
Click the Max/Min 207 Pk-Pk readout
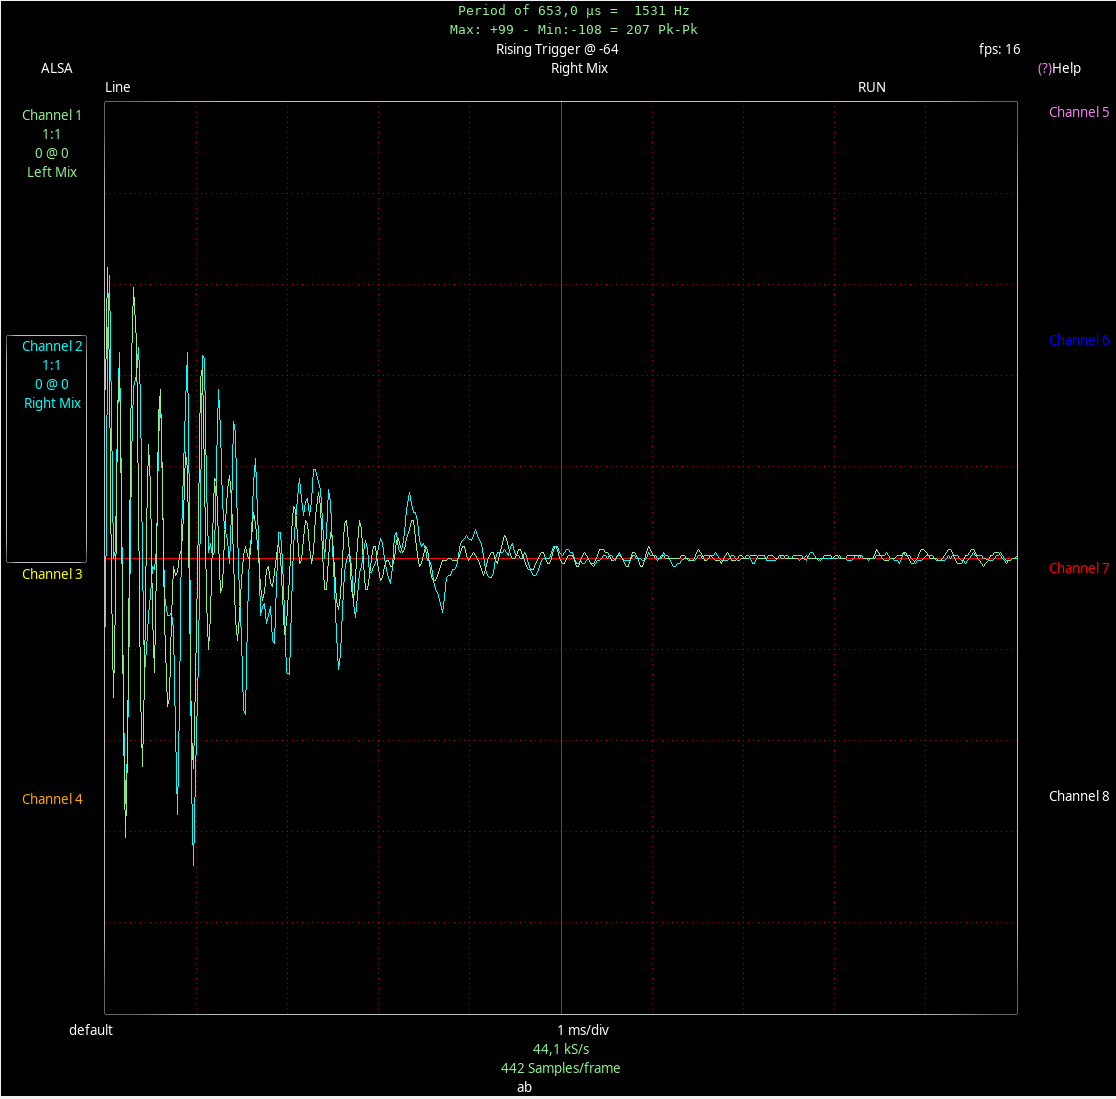tap(573, 30)
